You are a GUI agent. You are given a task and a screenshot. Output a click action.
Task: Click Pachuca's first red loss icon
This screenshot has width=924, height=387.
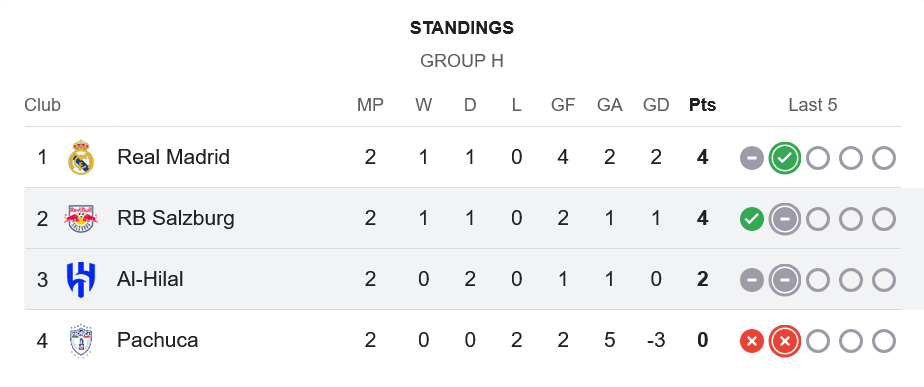752,341
